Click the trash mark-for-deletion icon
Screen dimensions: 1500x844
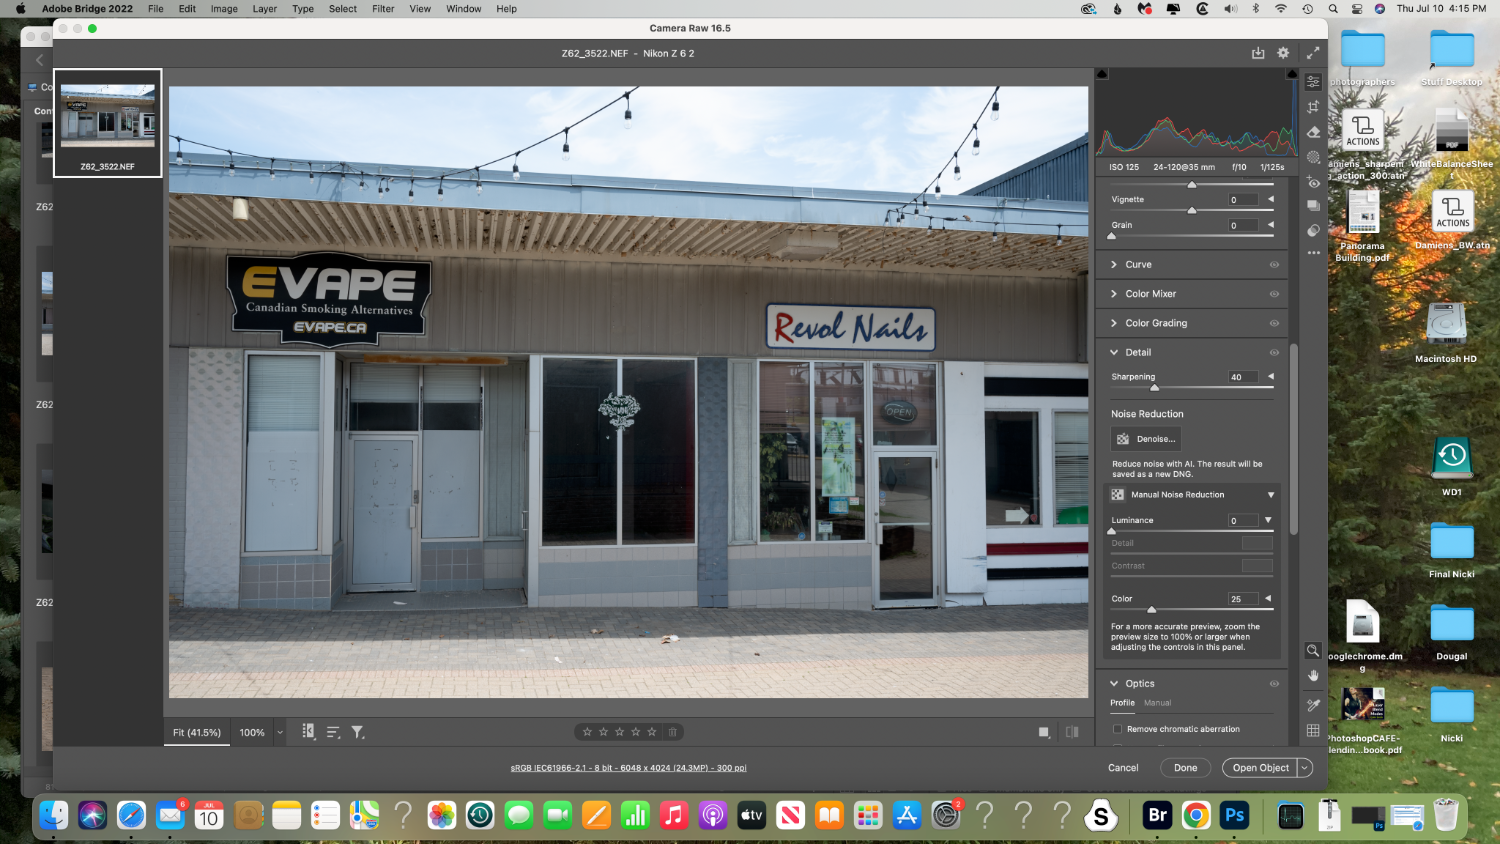pos(673,732)
